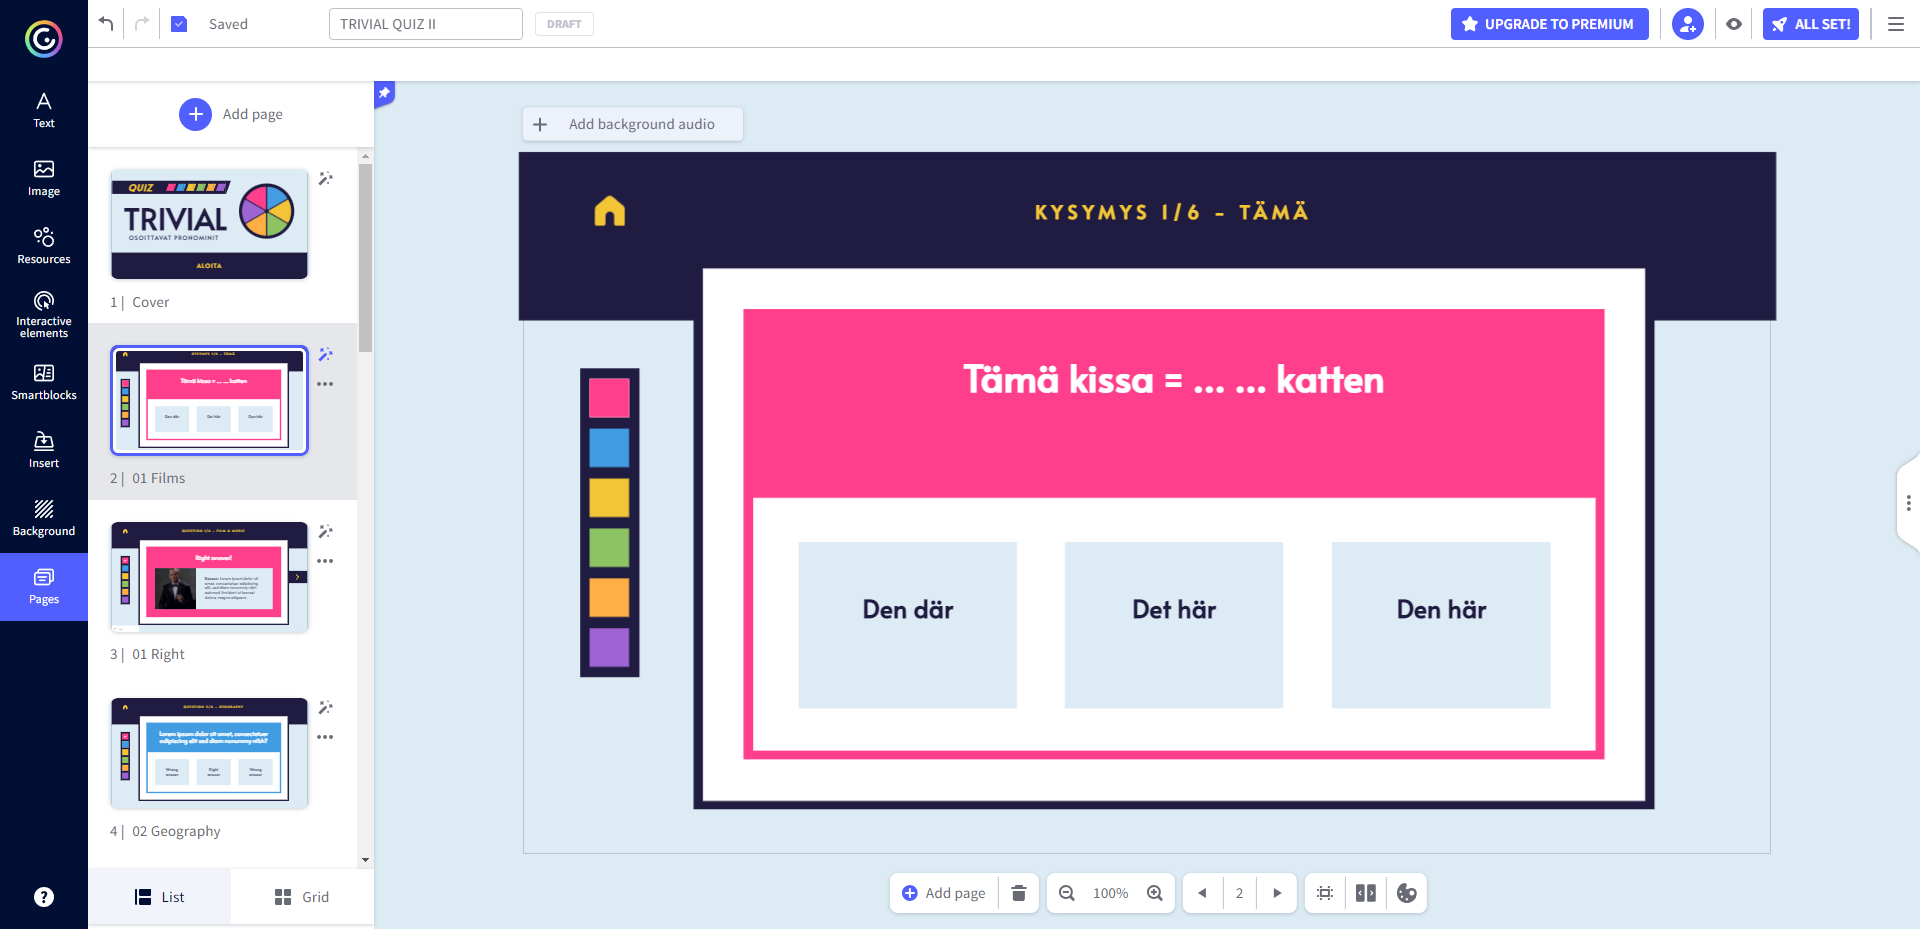Toggle the pin panel icon
The height and width of the screenshot is (929, 1920).
point(384,93)
